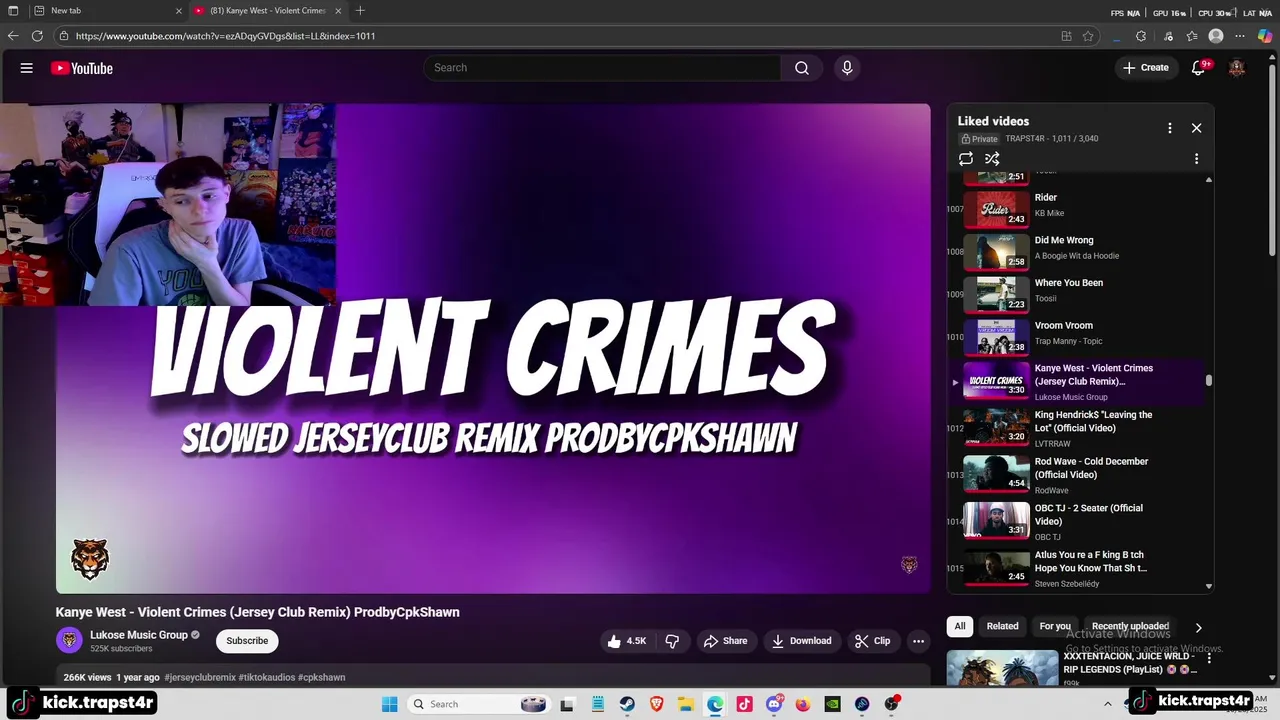The width and height of the screenshot is (1280, 720).
Task: Click playlist panel scrollbar down arrow
Action: (x=1209, y=586)
